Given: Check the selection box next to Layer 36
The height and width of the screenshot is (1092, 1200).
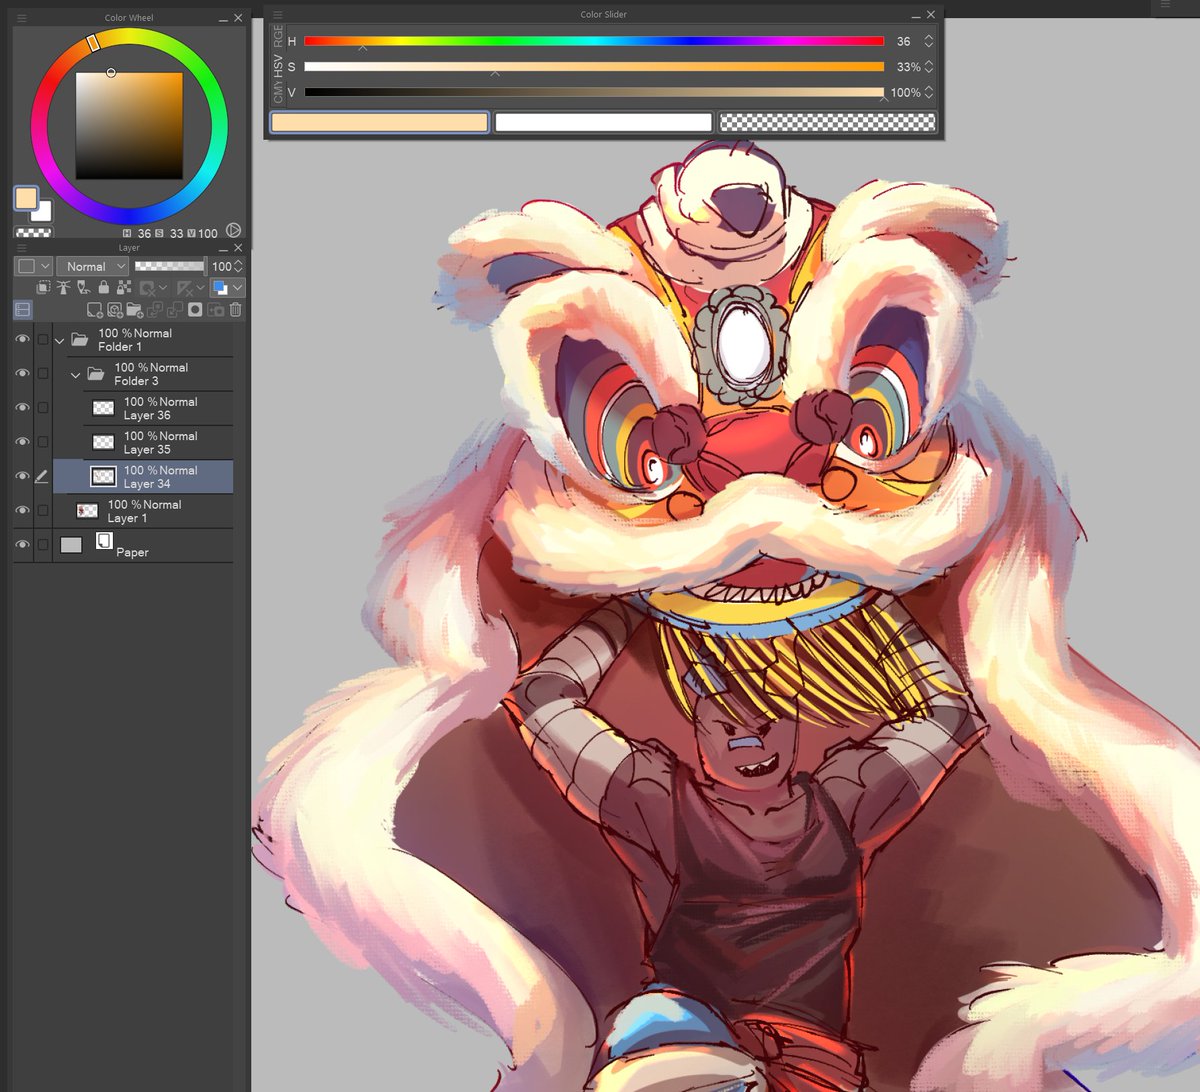Looking at the screenshot, I should click(43, 408).
